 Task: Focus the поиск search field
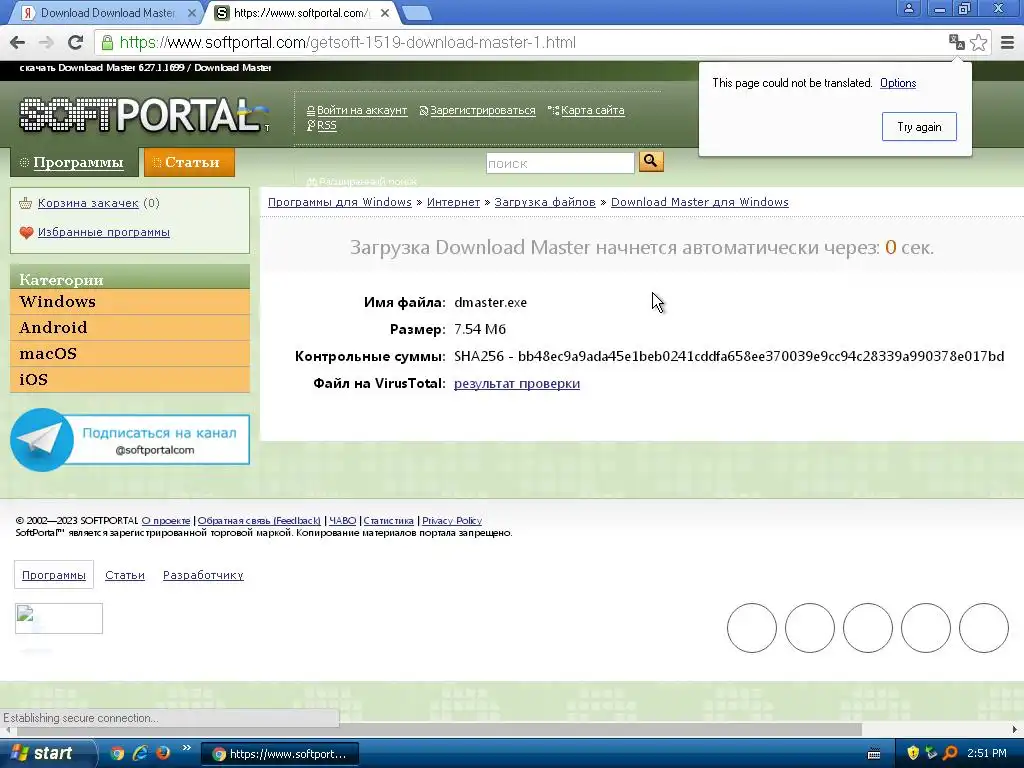(560, 163)
